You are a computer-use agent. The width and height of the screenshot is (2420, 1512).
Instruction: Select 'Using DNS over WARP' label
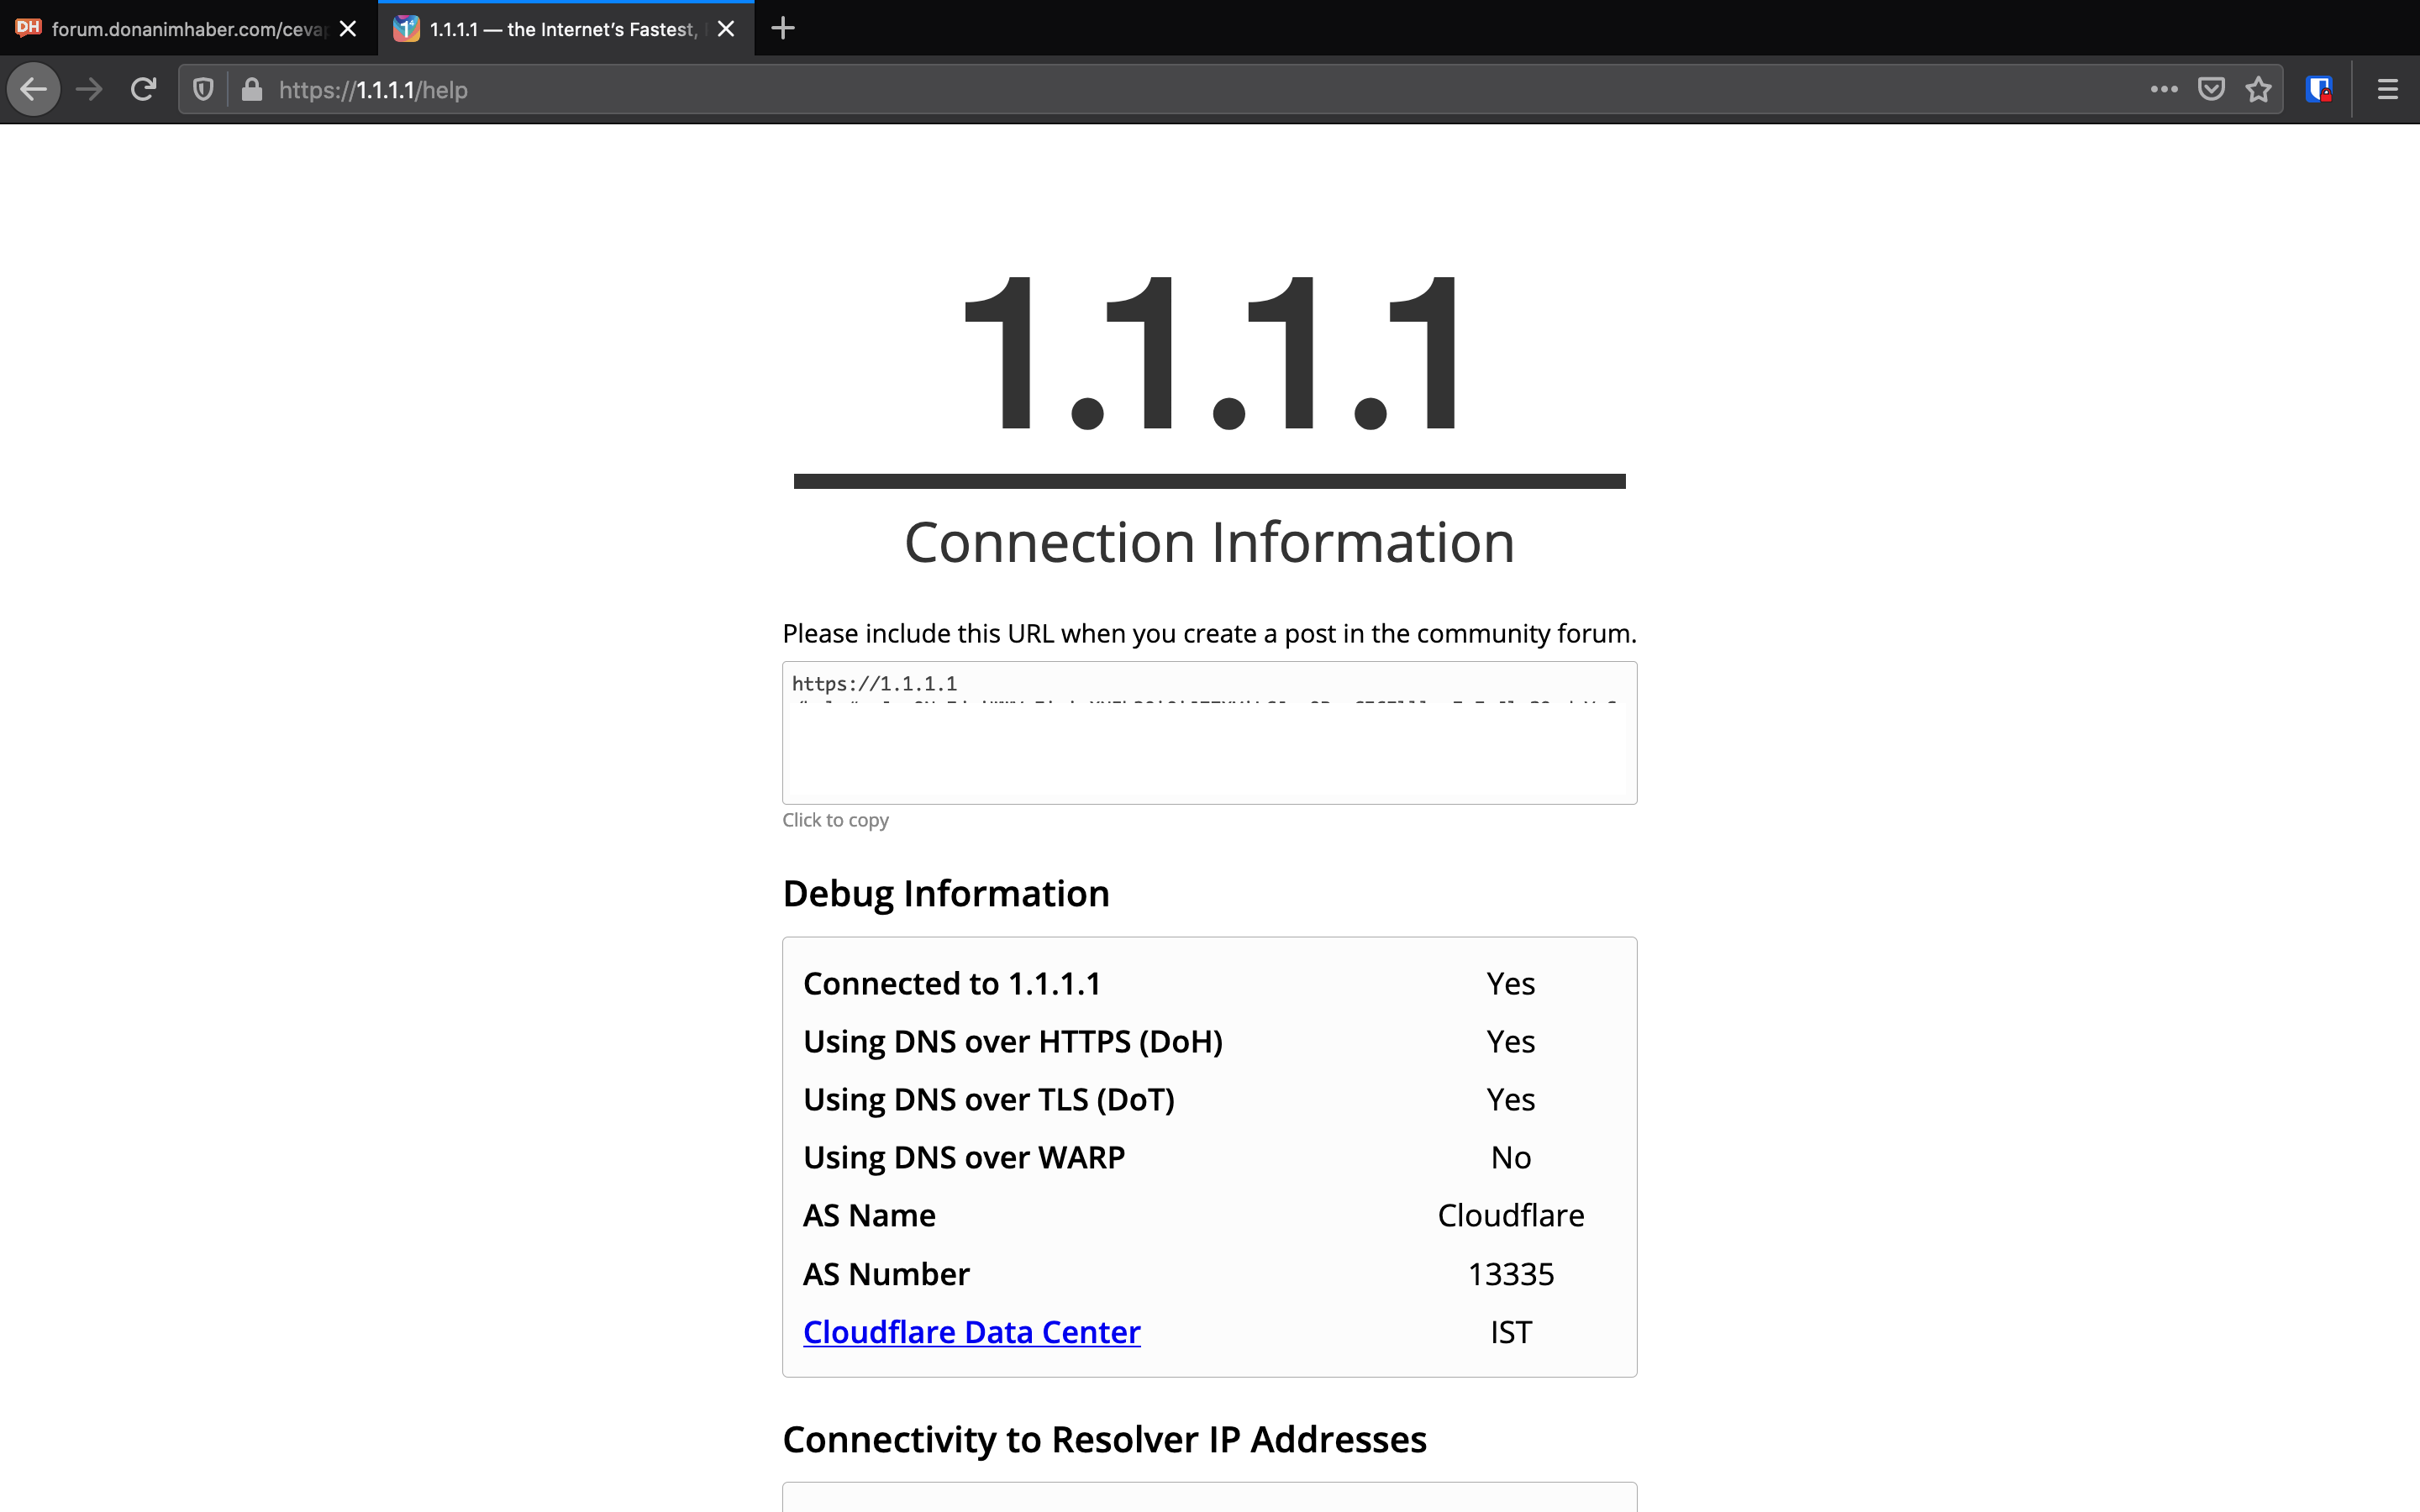(964, 1158)
